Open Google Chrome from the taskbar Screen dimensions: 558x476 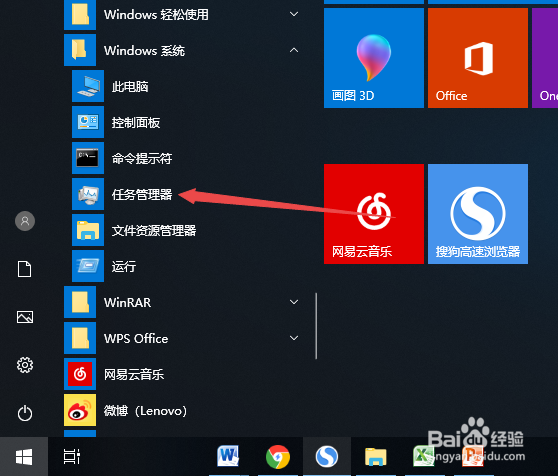click(278, 456)
